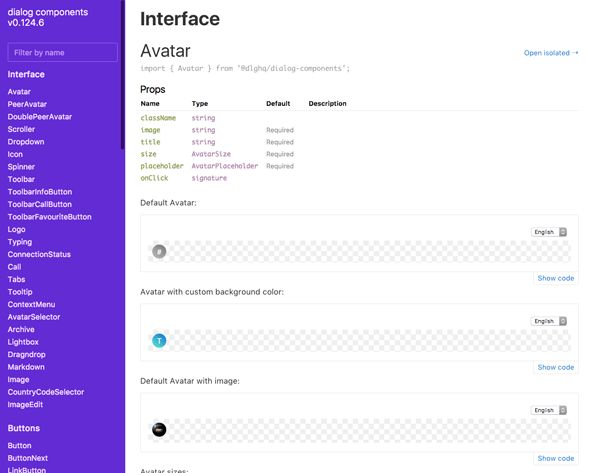
Task: Click the sidebar vertical scrollbar
Action: [123, 75]
